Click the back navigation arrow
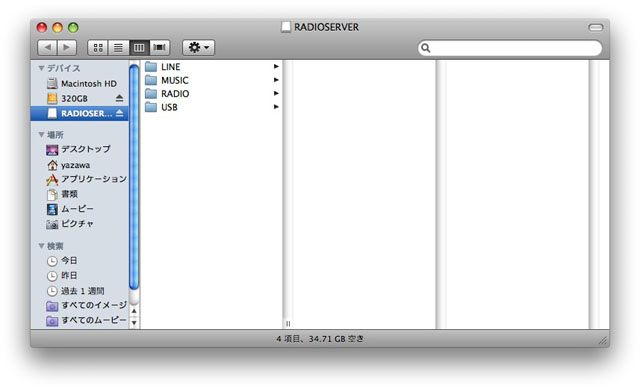This screenshot has height=389, width=640. 47,48
